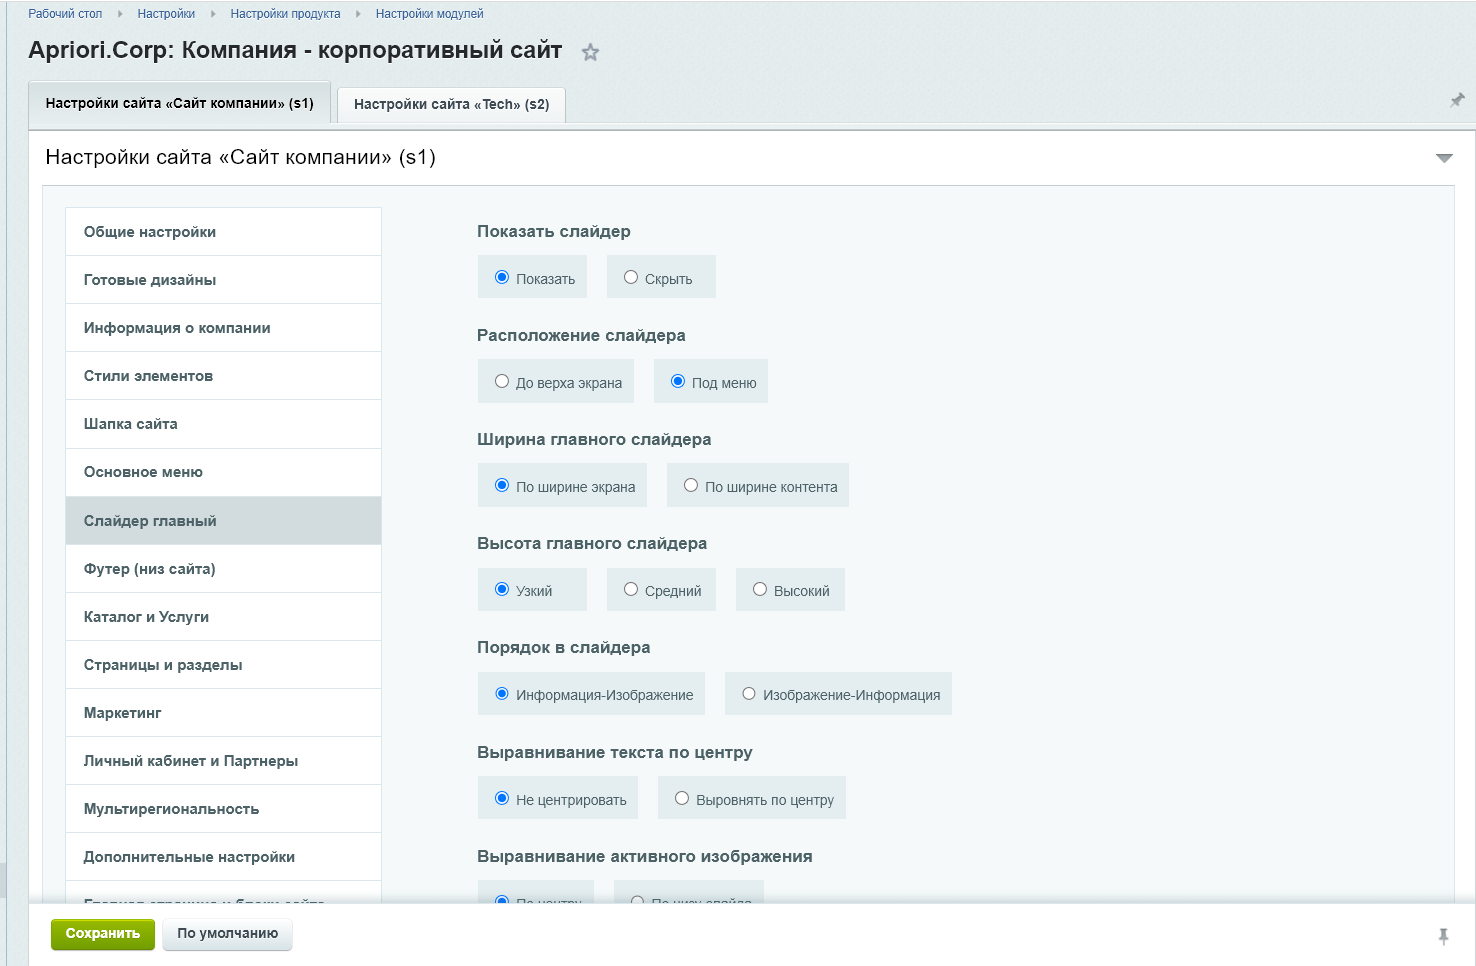This screenshot has width=1476, height=966.
Task: Click the «По умолчанию» reset button
Action: pyautogui.click(x=227, y=934)
